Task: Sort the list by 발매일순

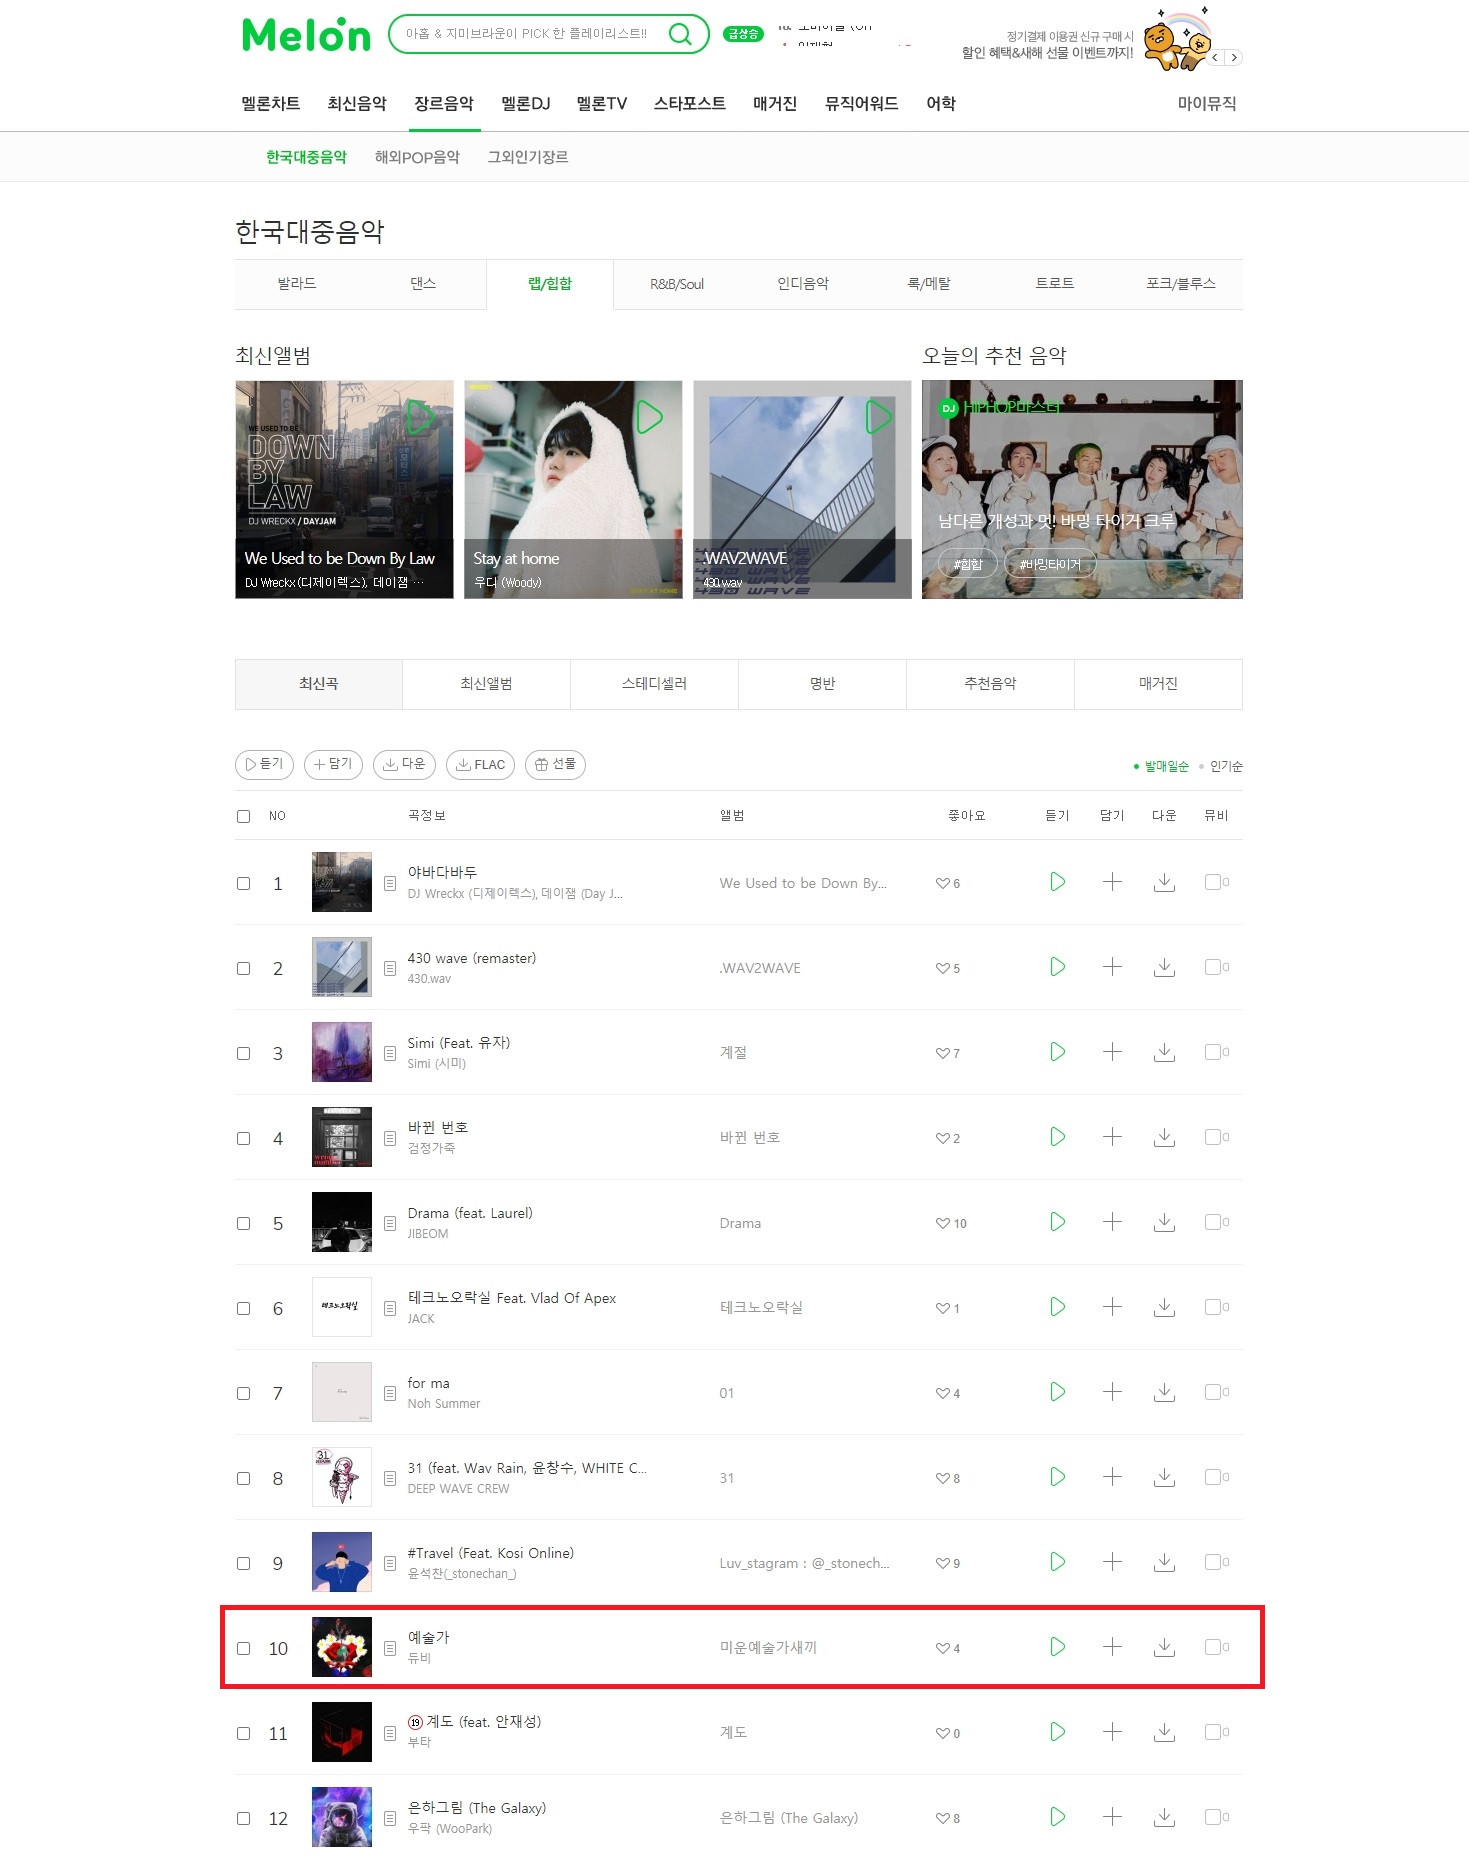Action: (x=1166, y=766)
